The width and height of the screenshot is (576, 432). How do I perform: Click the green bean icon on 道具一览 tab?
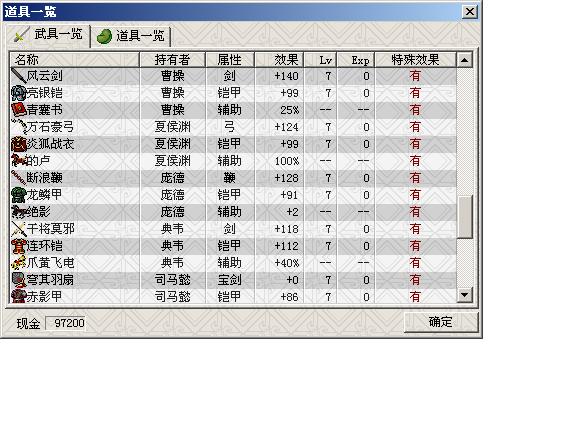click(104, 37)
